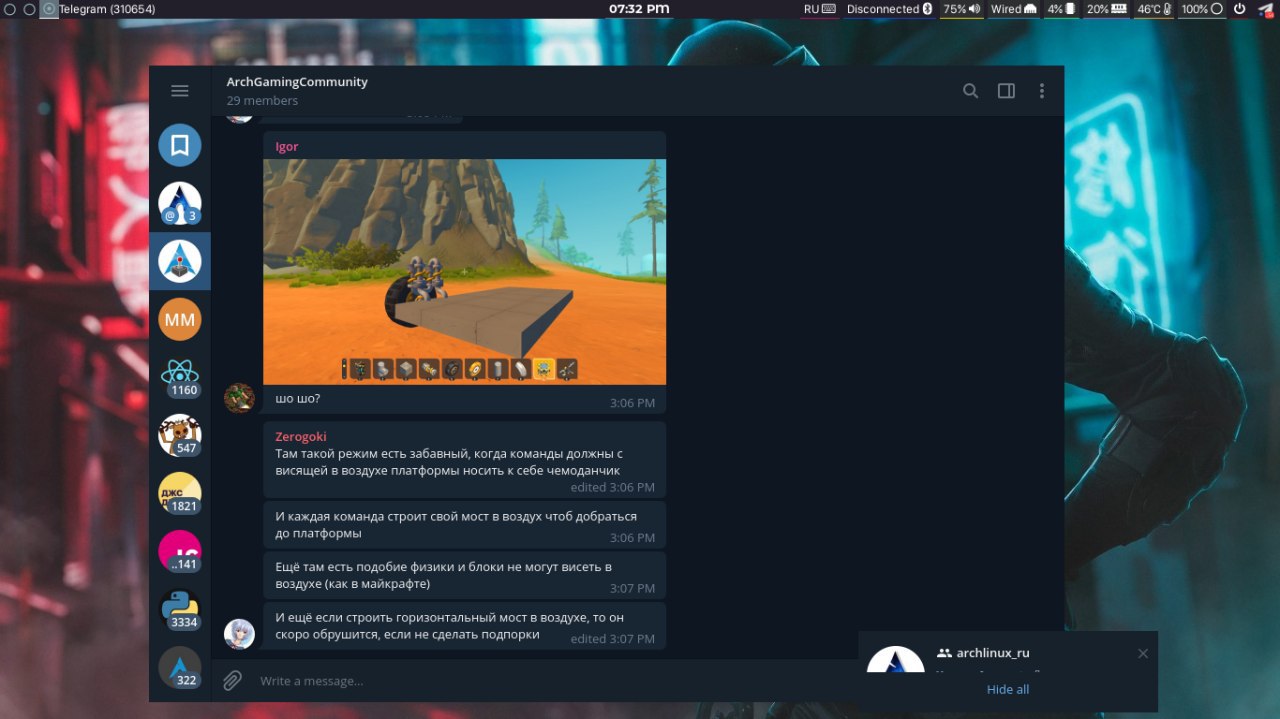Click the Telegram taskbar app icon
Screen dimensions: 1280x719
tap(49, 9)
